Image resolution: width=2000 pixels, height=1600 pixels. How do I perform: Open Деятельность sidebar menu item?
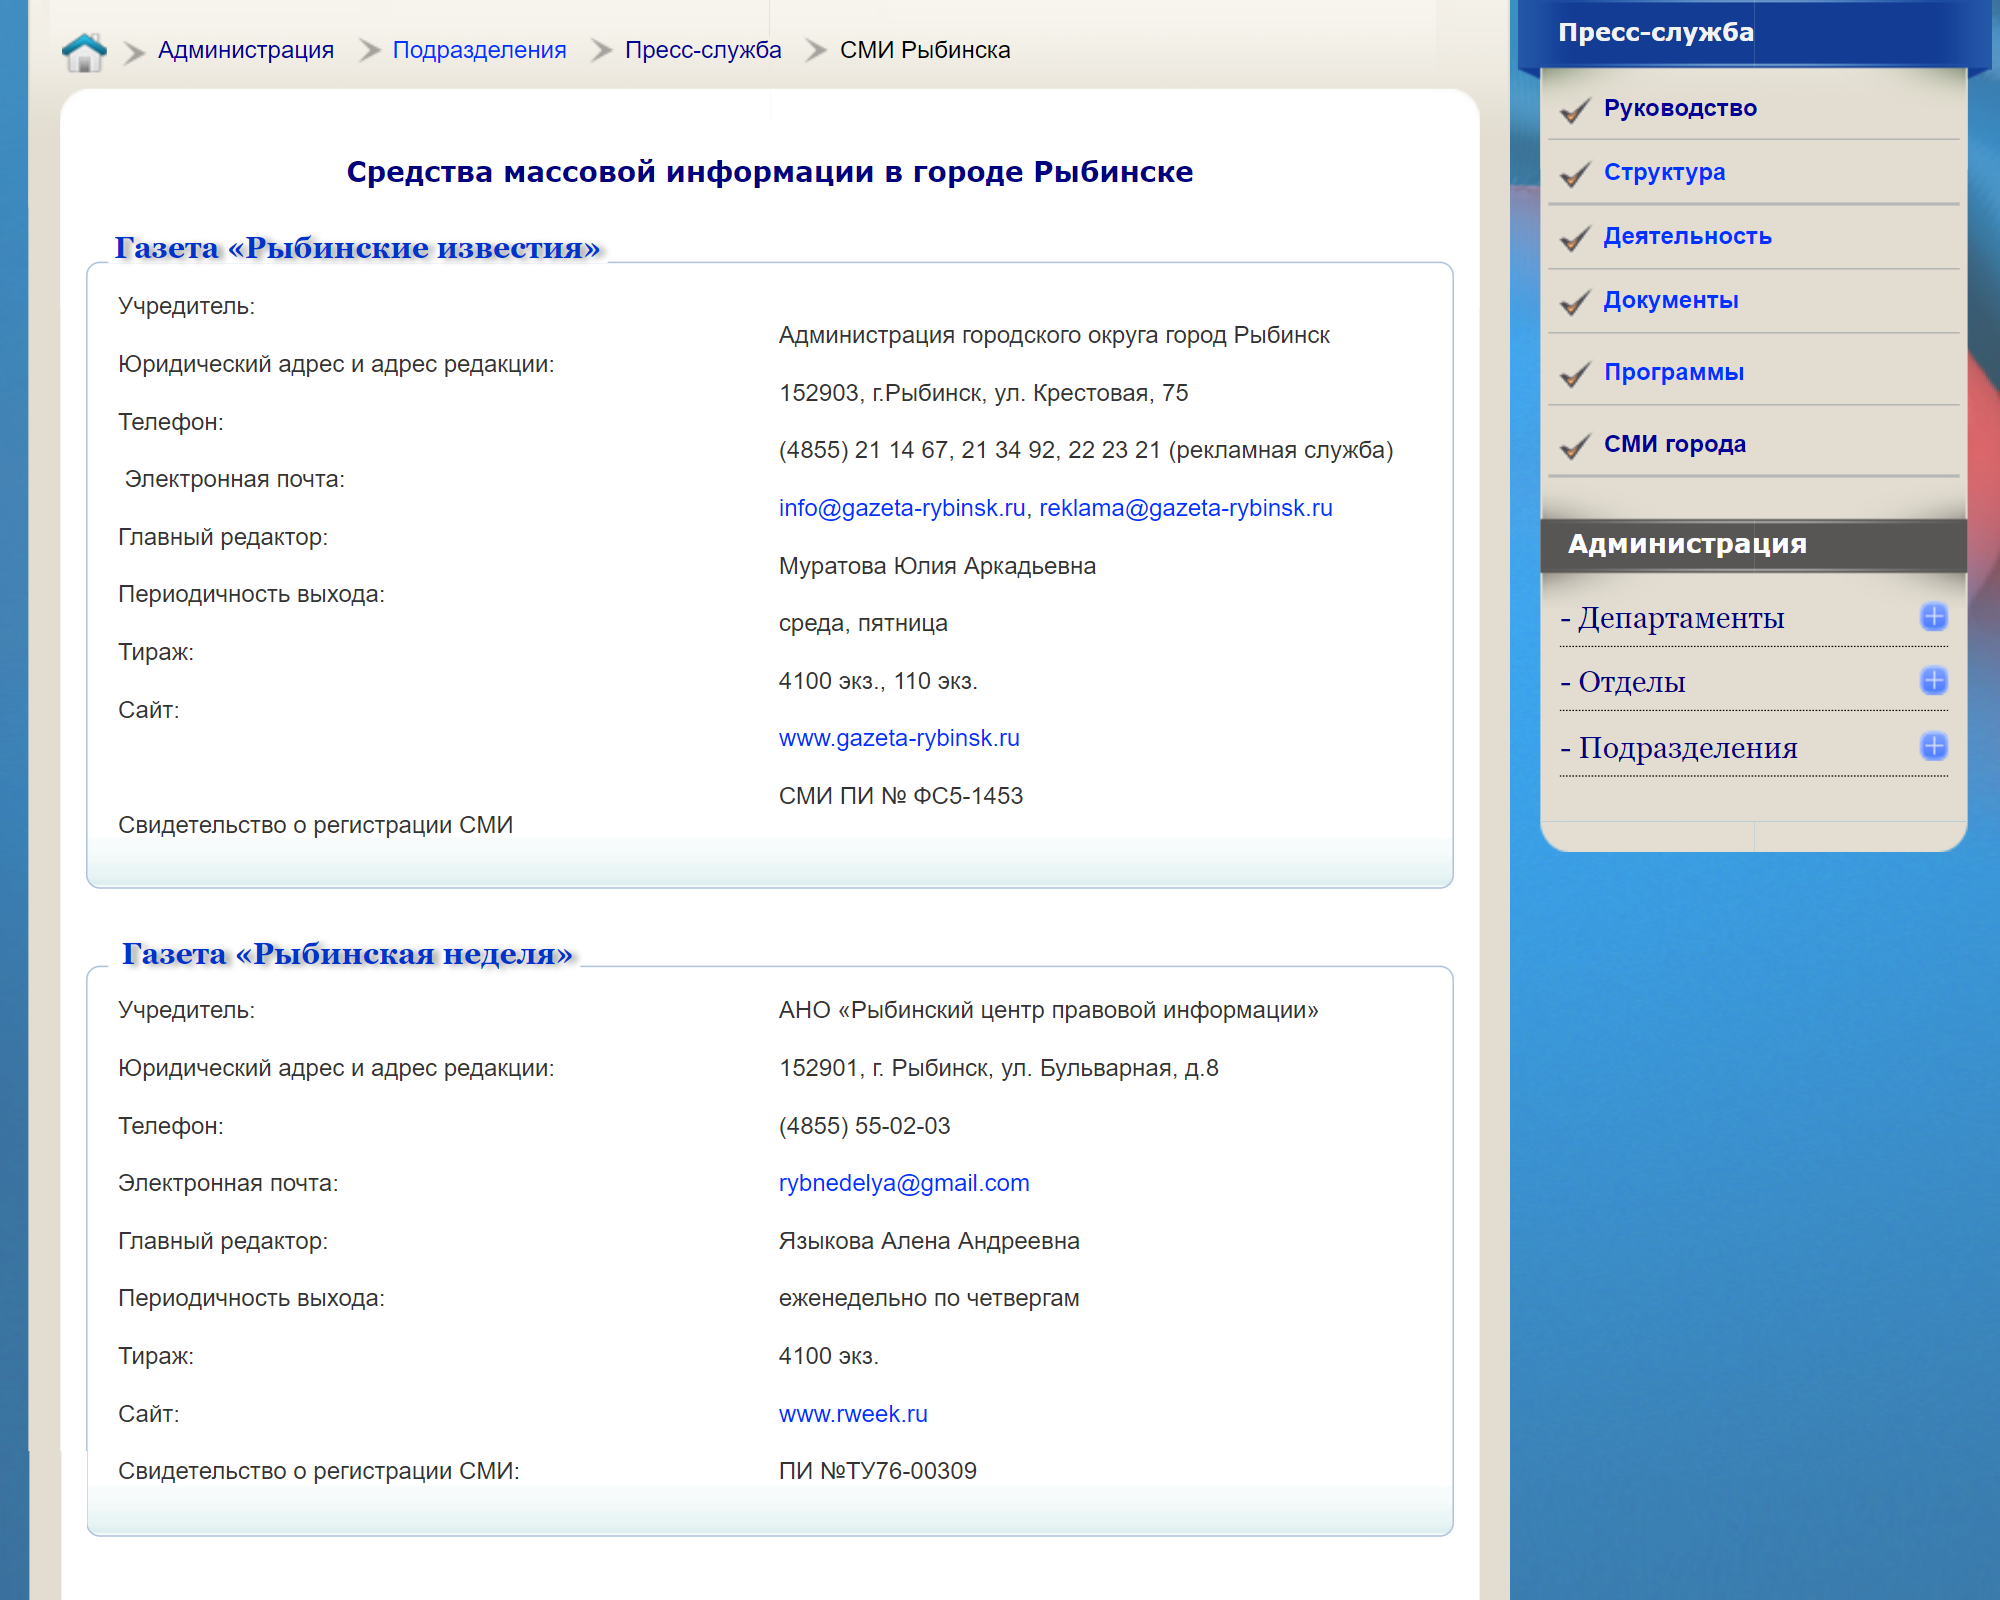[1687, 236]
